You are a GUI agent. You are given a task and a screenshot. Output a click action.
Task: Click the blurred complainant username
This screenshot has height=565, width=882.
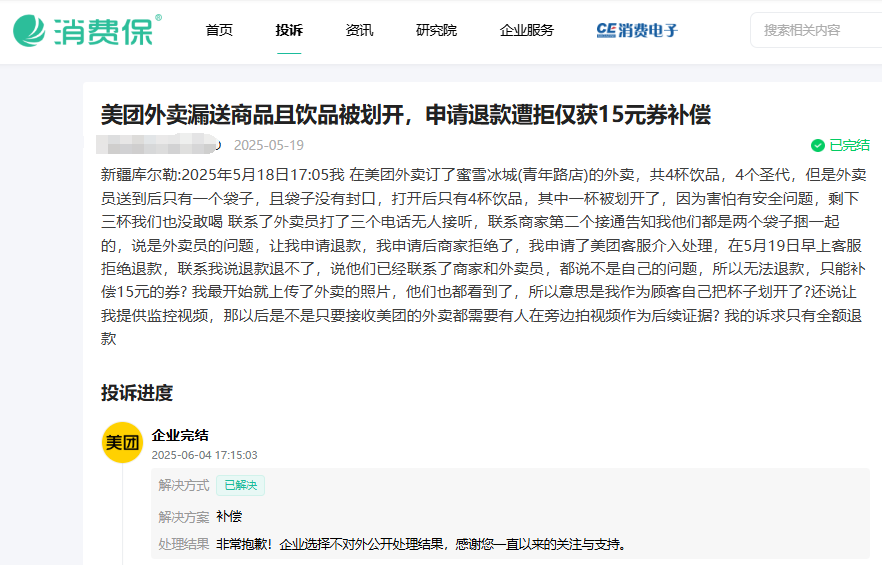pyautogui.click(x=159, y=144)
